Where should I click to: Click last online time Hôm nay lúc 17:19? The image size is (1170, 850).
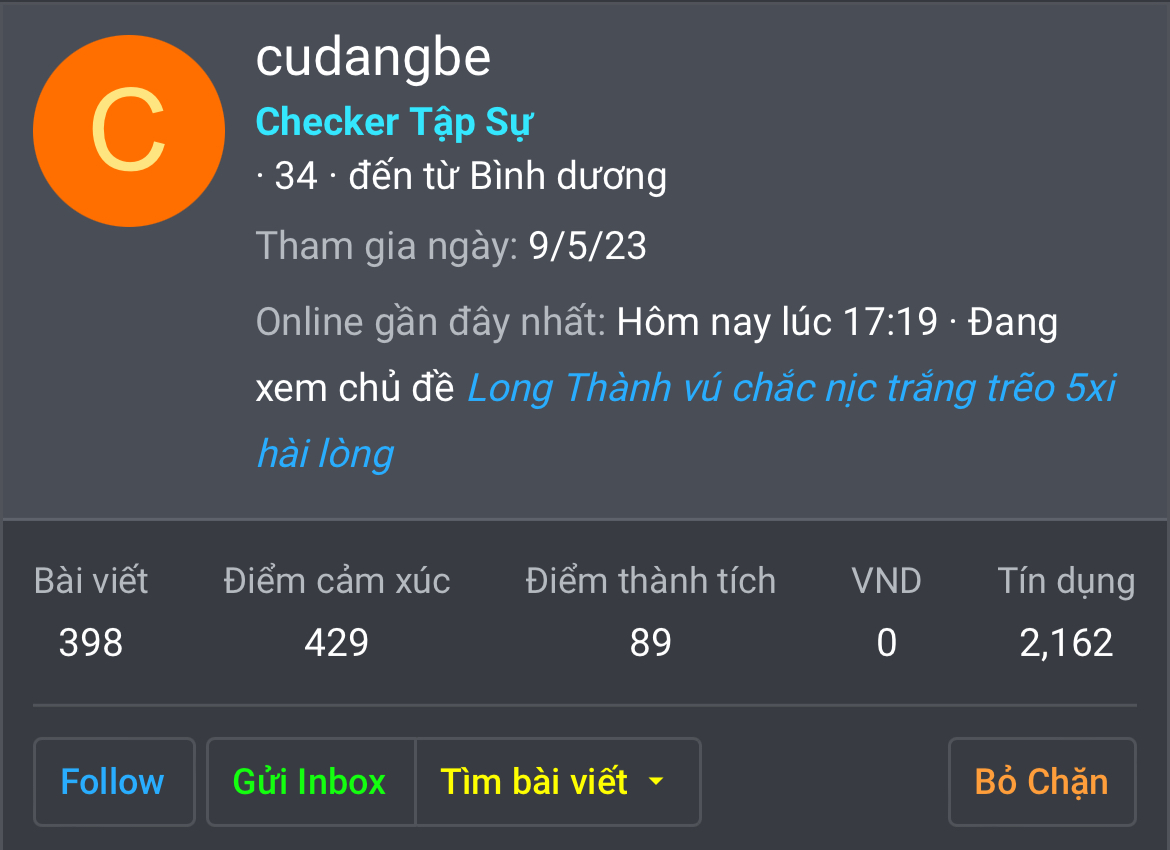(777, 322)
